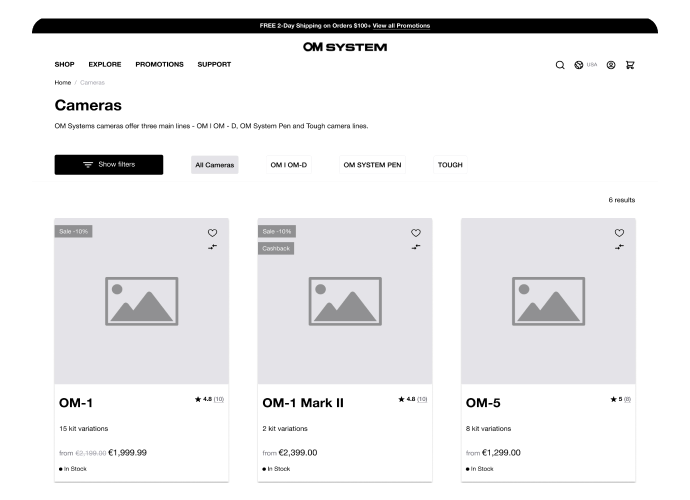
Task: Click the star rating icon for OM-1
Action: coord(198,399)
